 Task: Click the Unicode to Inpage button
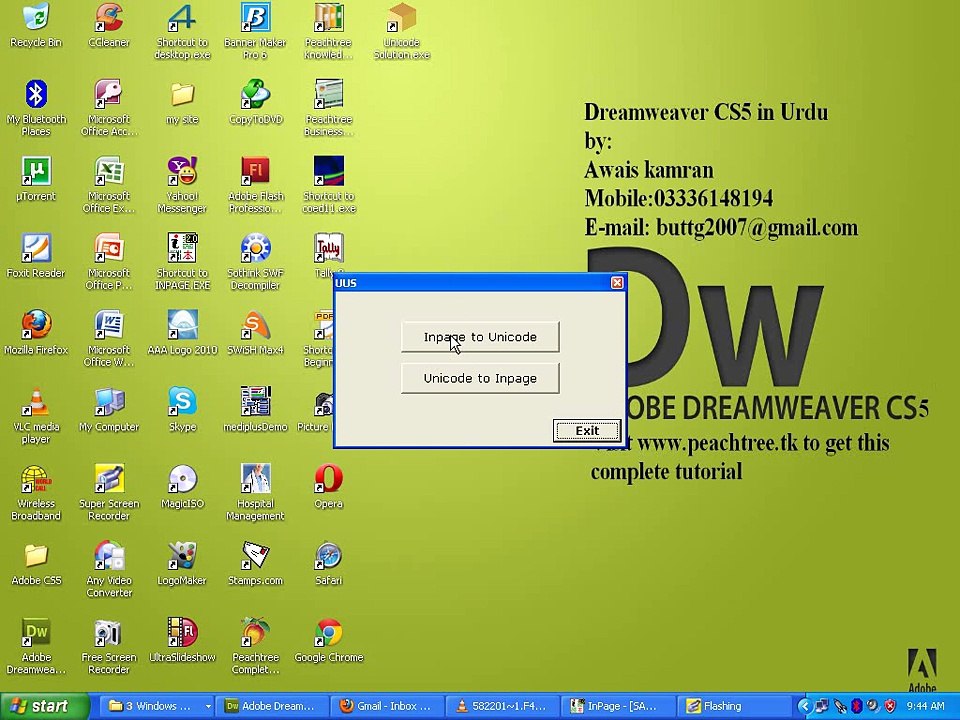[x=480, y=378]
